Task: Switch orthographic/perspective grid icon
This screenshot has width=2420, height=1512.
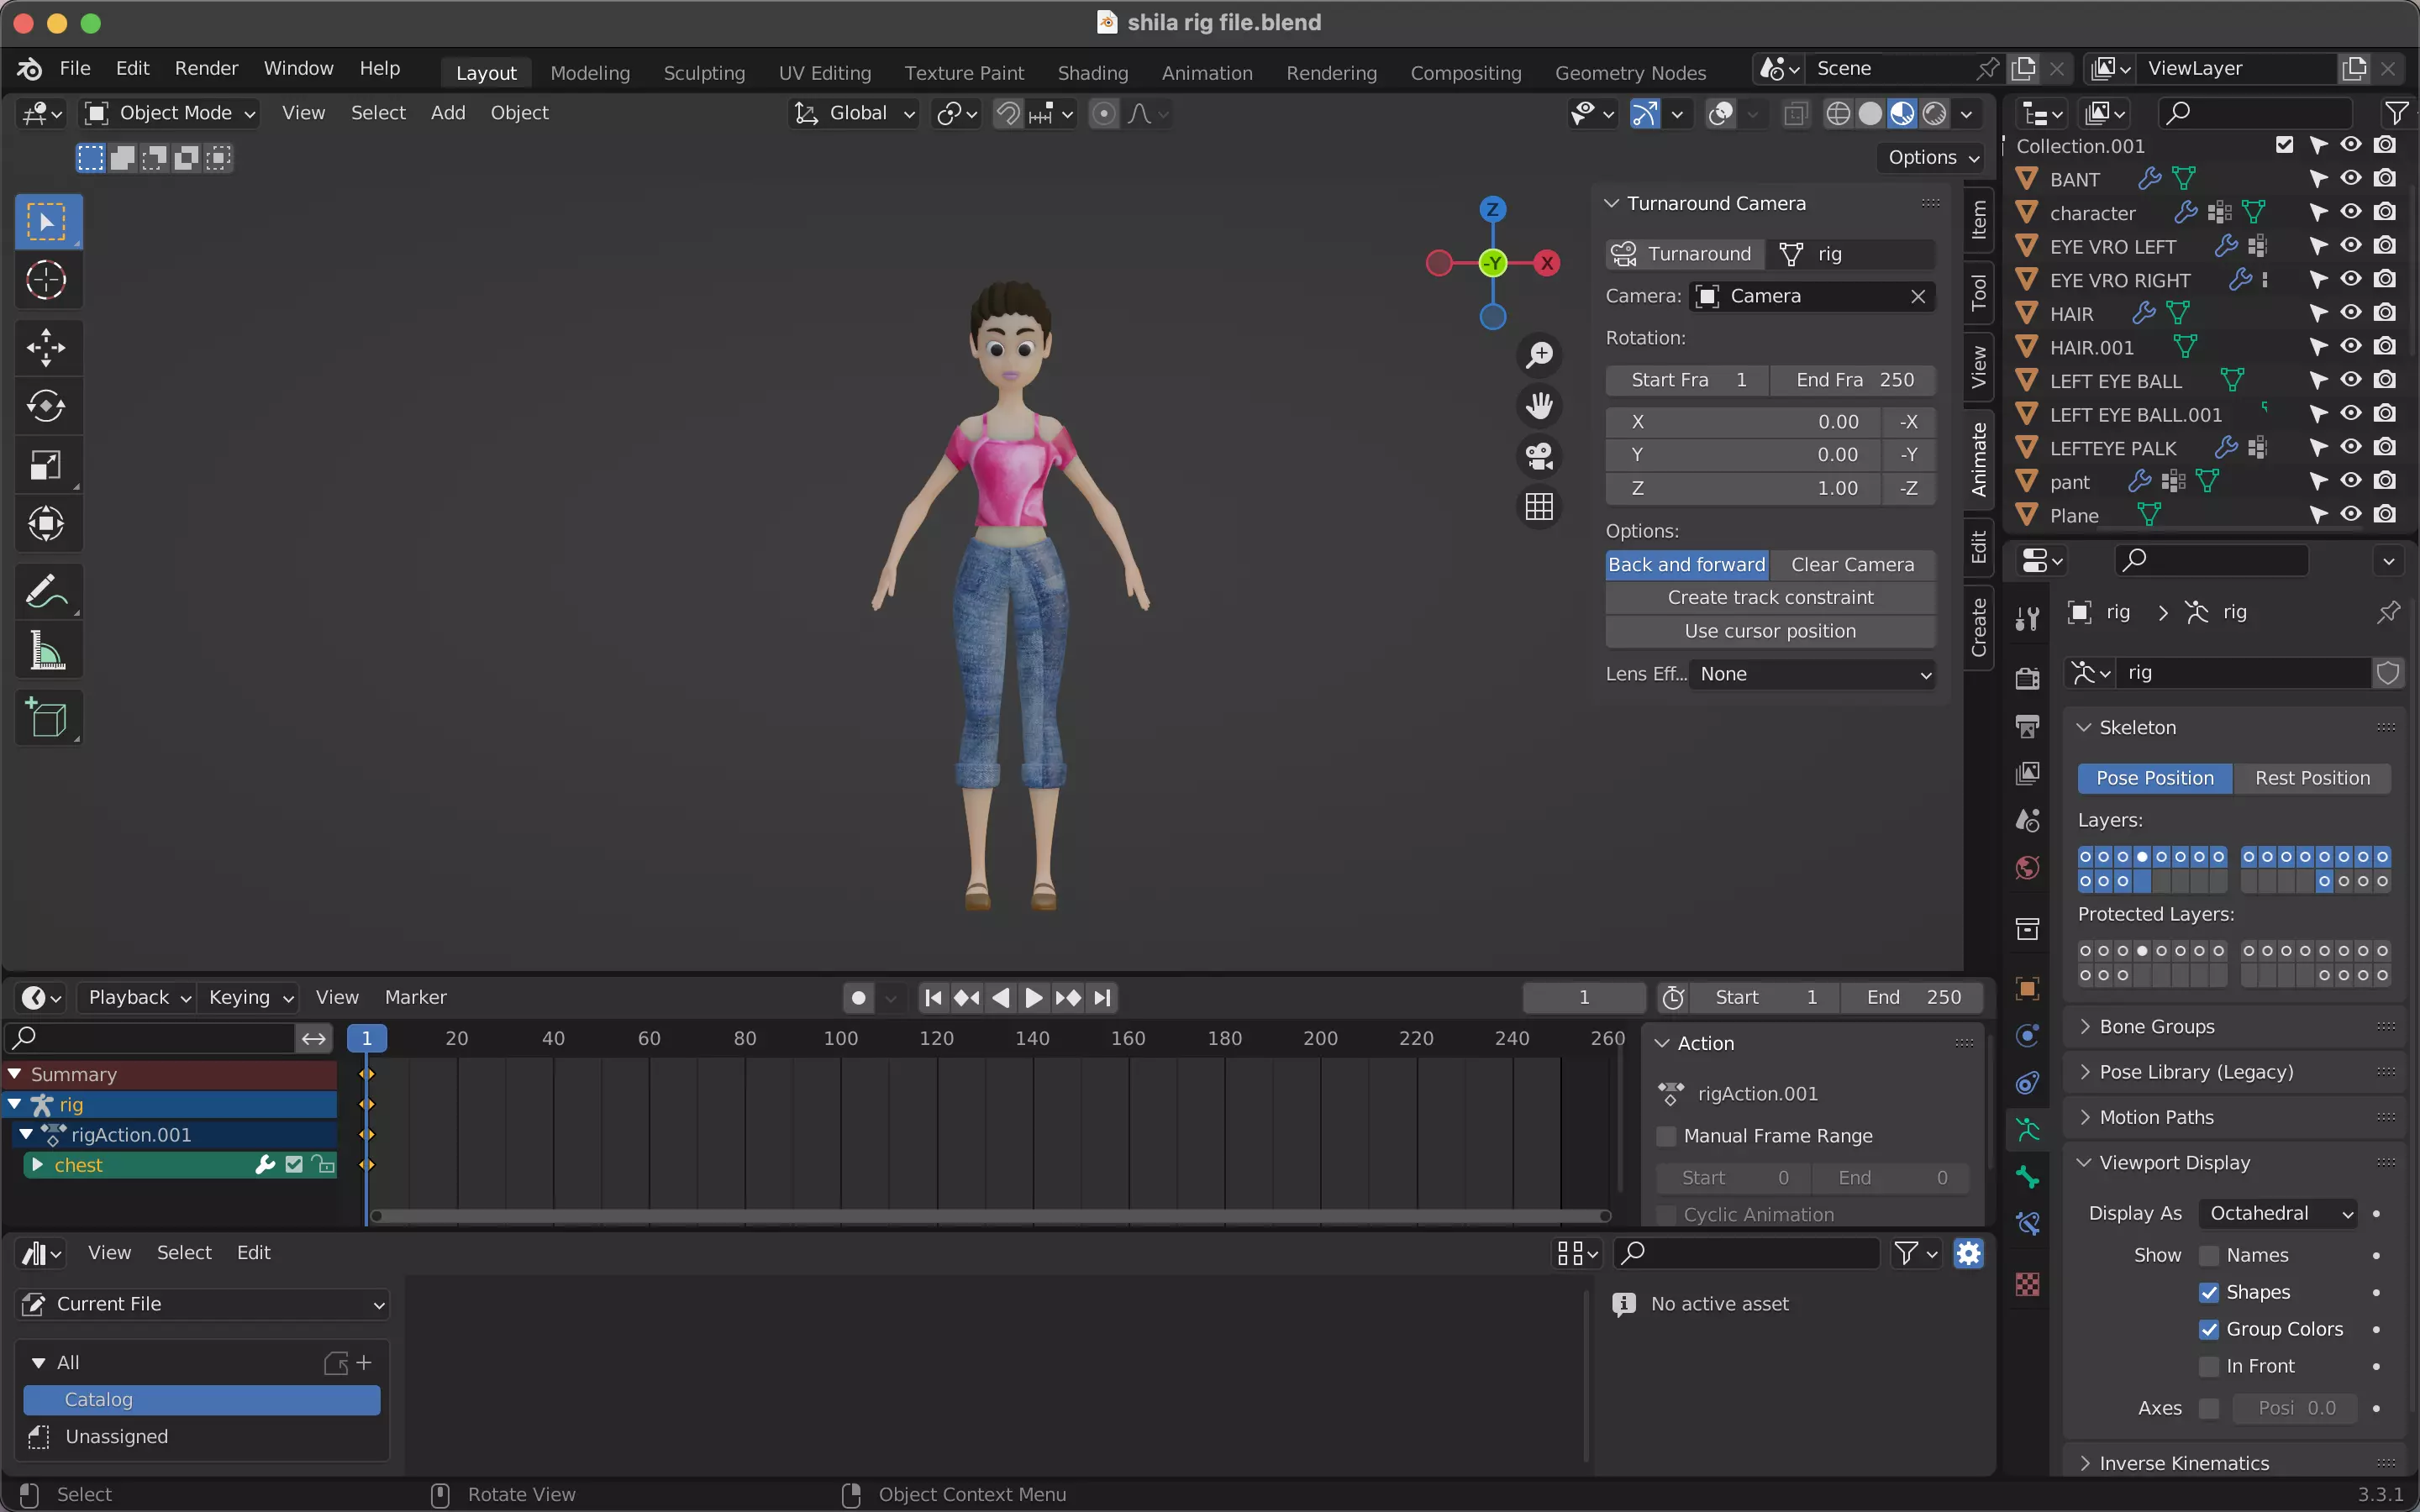Action: click(1539, 507)
